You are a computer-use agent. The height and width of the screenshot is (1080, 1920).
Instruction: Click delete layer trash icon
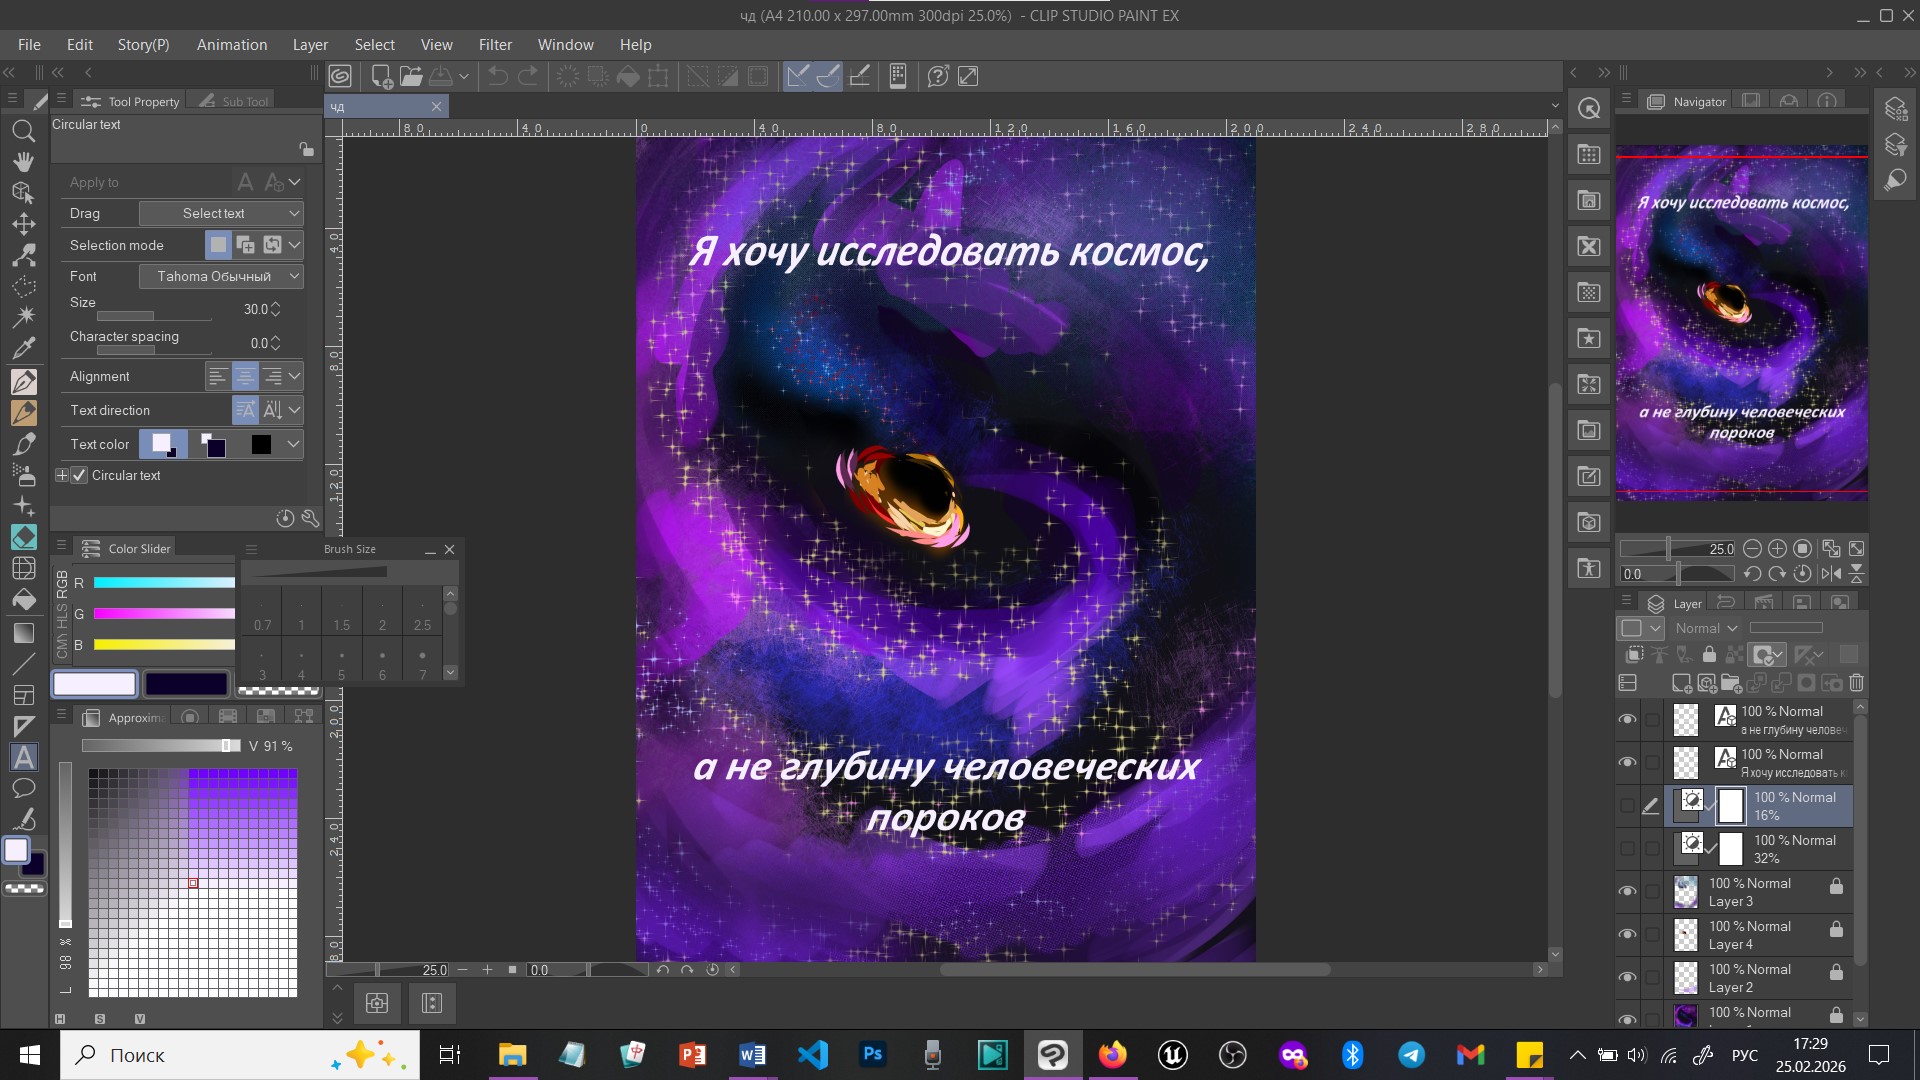[1857, 683]
